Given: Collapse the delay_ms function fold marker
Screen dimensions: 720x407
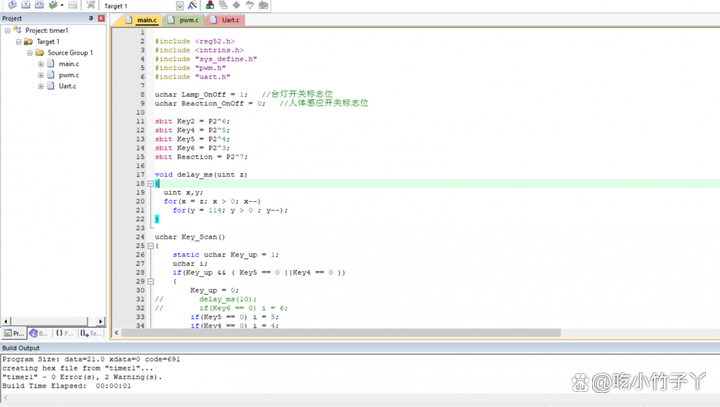Looking at the screenshot, I should click(151, 184).
